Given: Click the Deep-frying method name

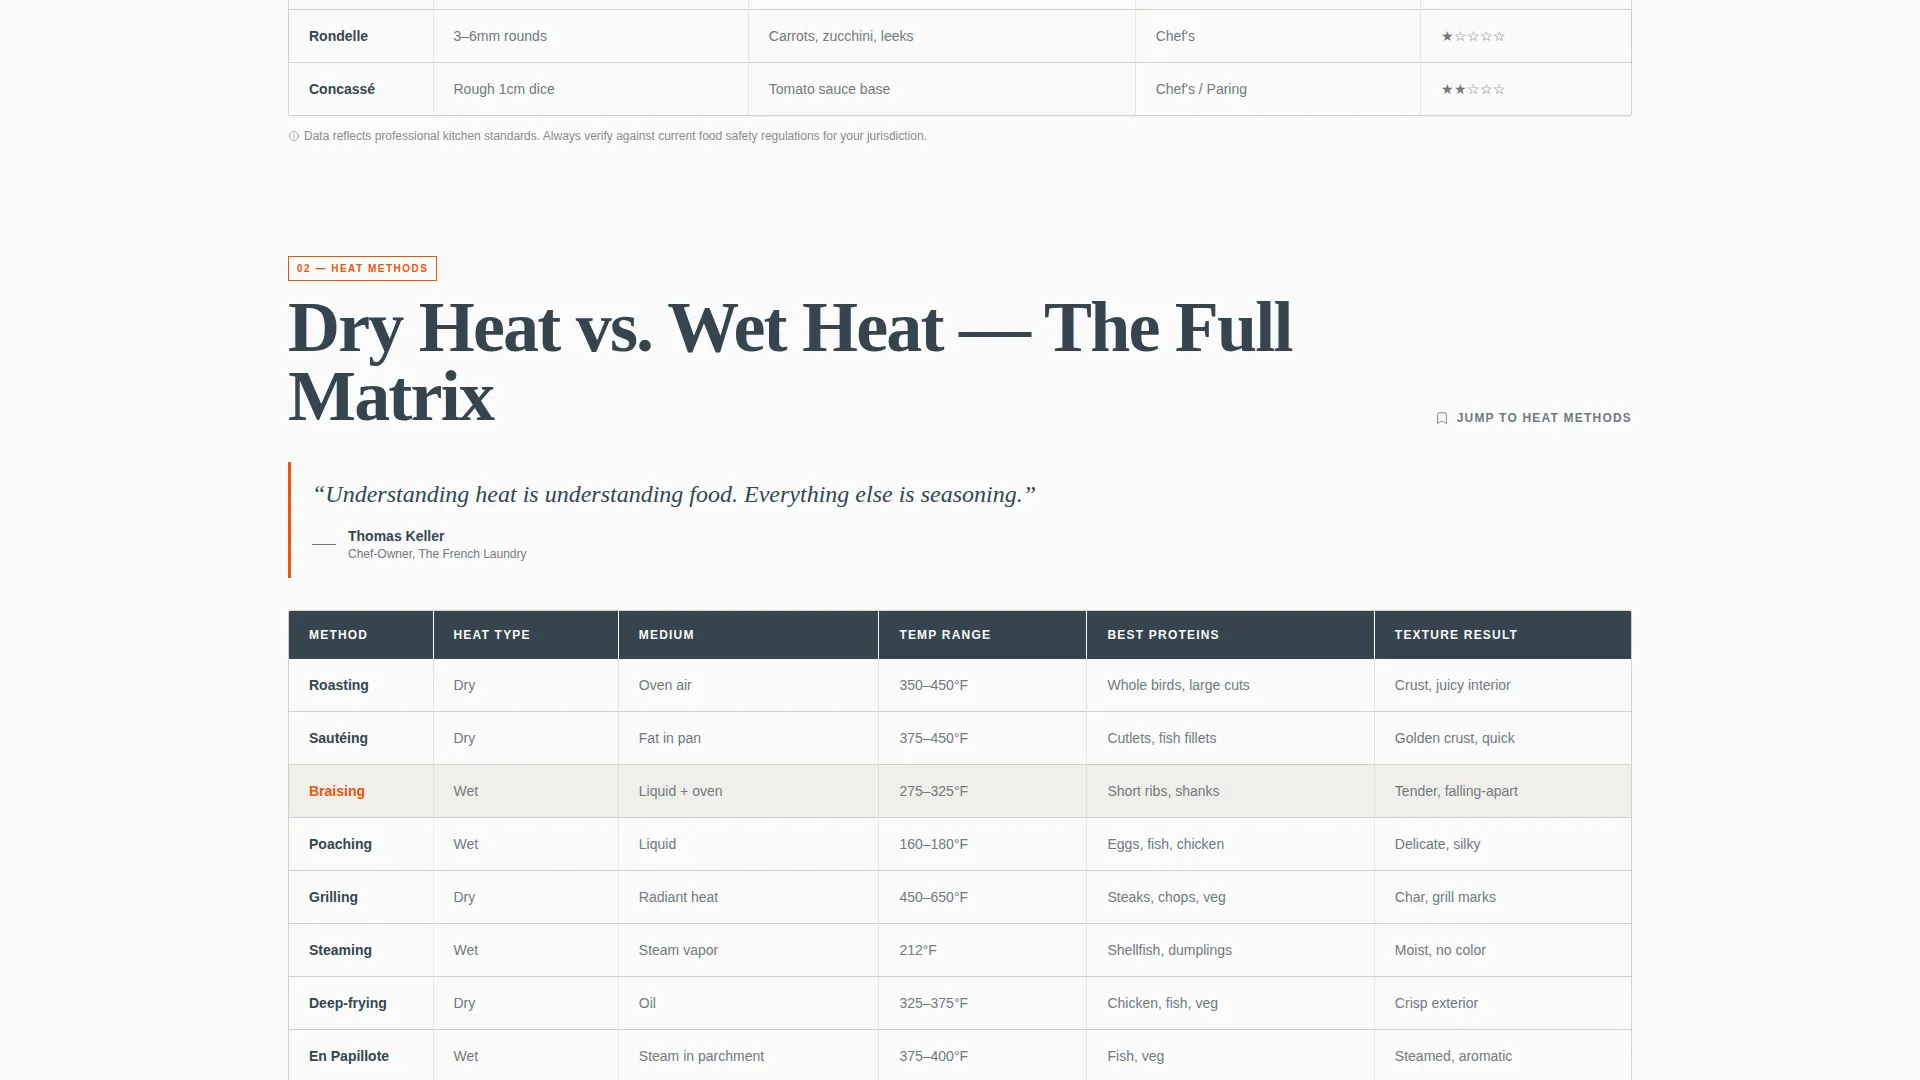Looking at the screenshot, I should [x=348, y=1003].
